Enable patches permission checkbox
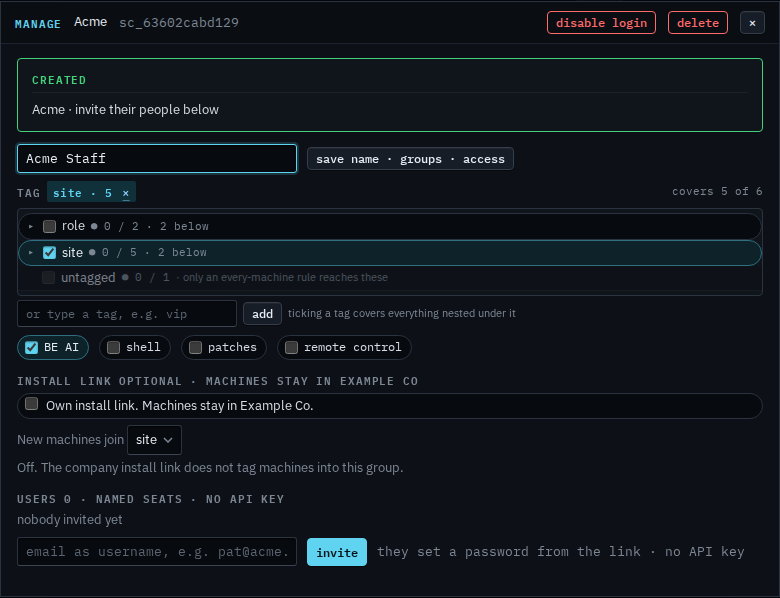 click(195, 347)
